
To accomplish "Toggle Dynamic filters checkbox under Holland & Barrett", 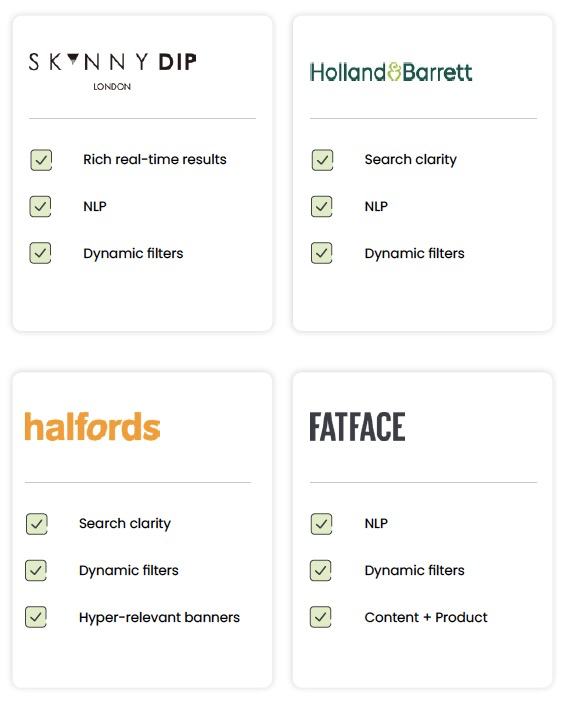I will point(321,253).
